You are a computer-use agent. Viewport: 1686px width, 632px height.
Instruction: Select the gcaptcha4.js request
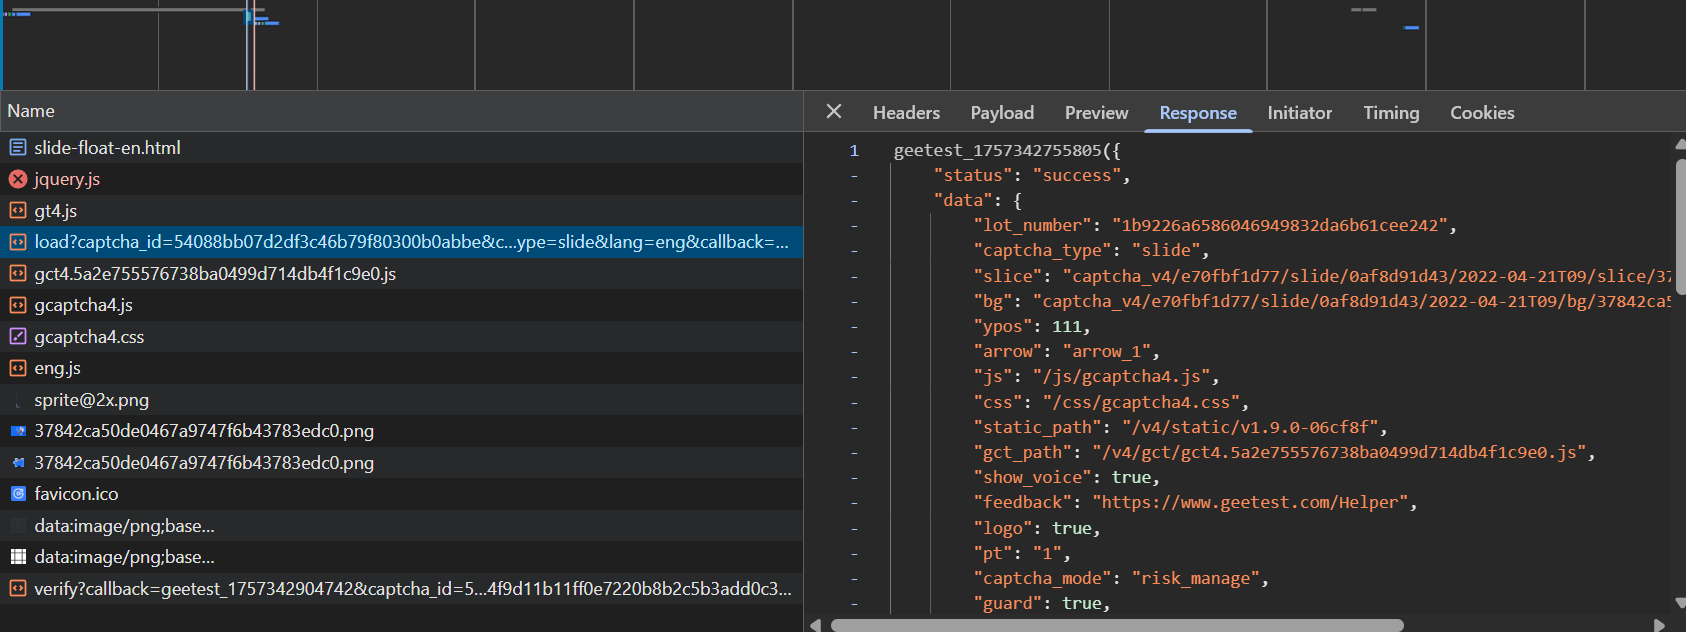[x=84, y=305]
